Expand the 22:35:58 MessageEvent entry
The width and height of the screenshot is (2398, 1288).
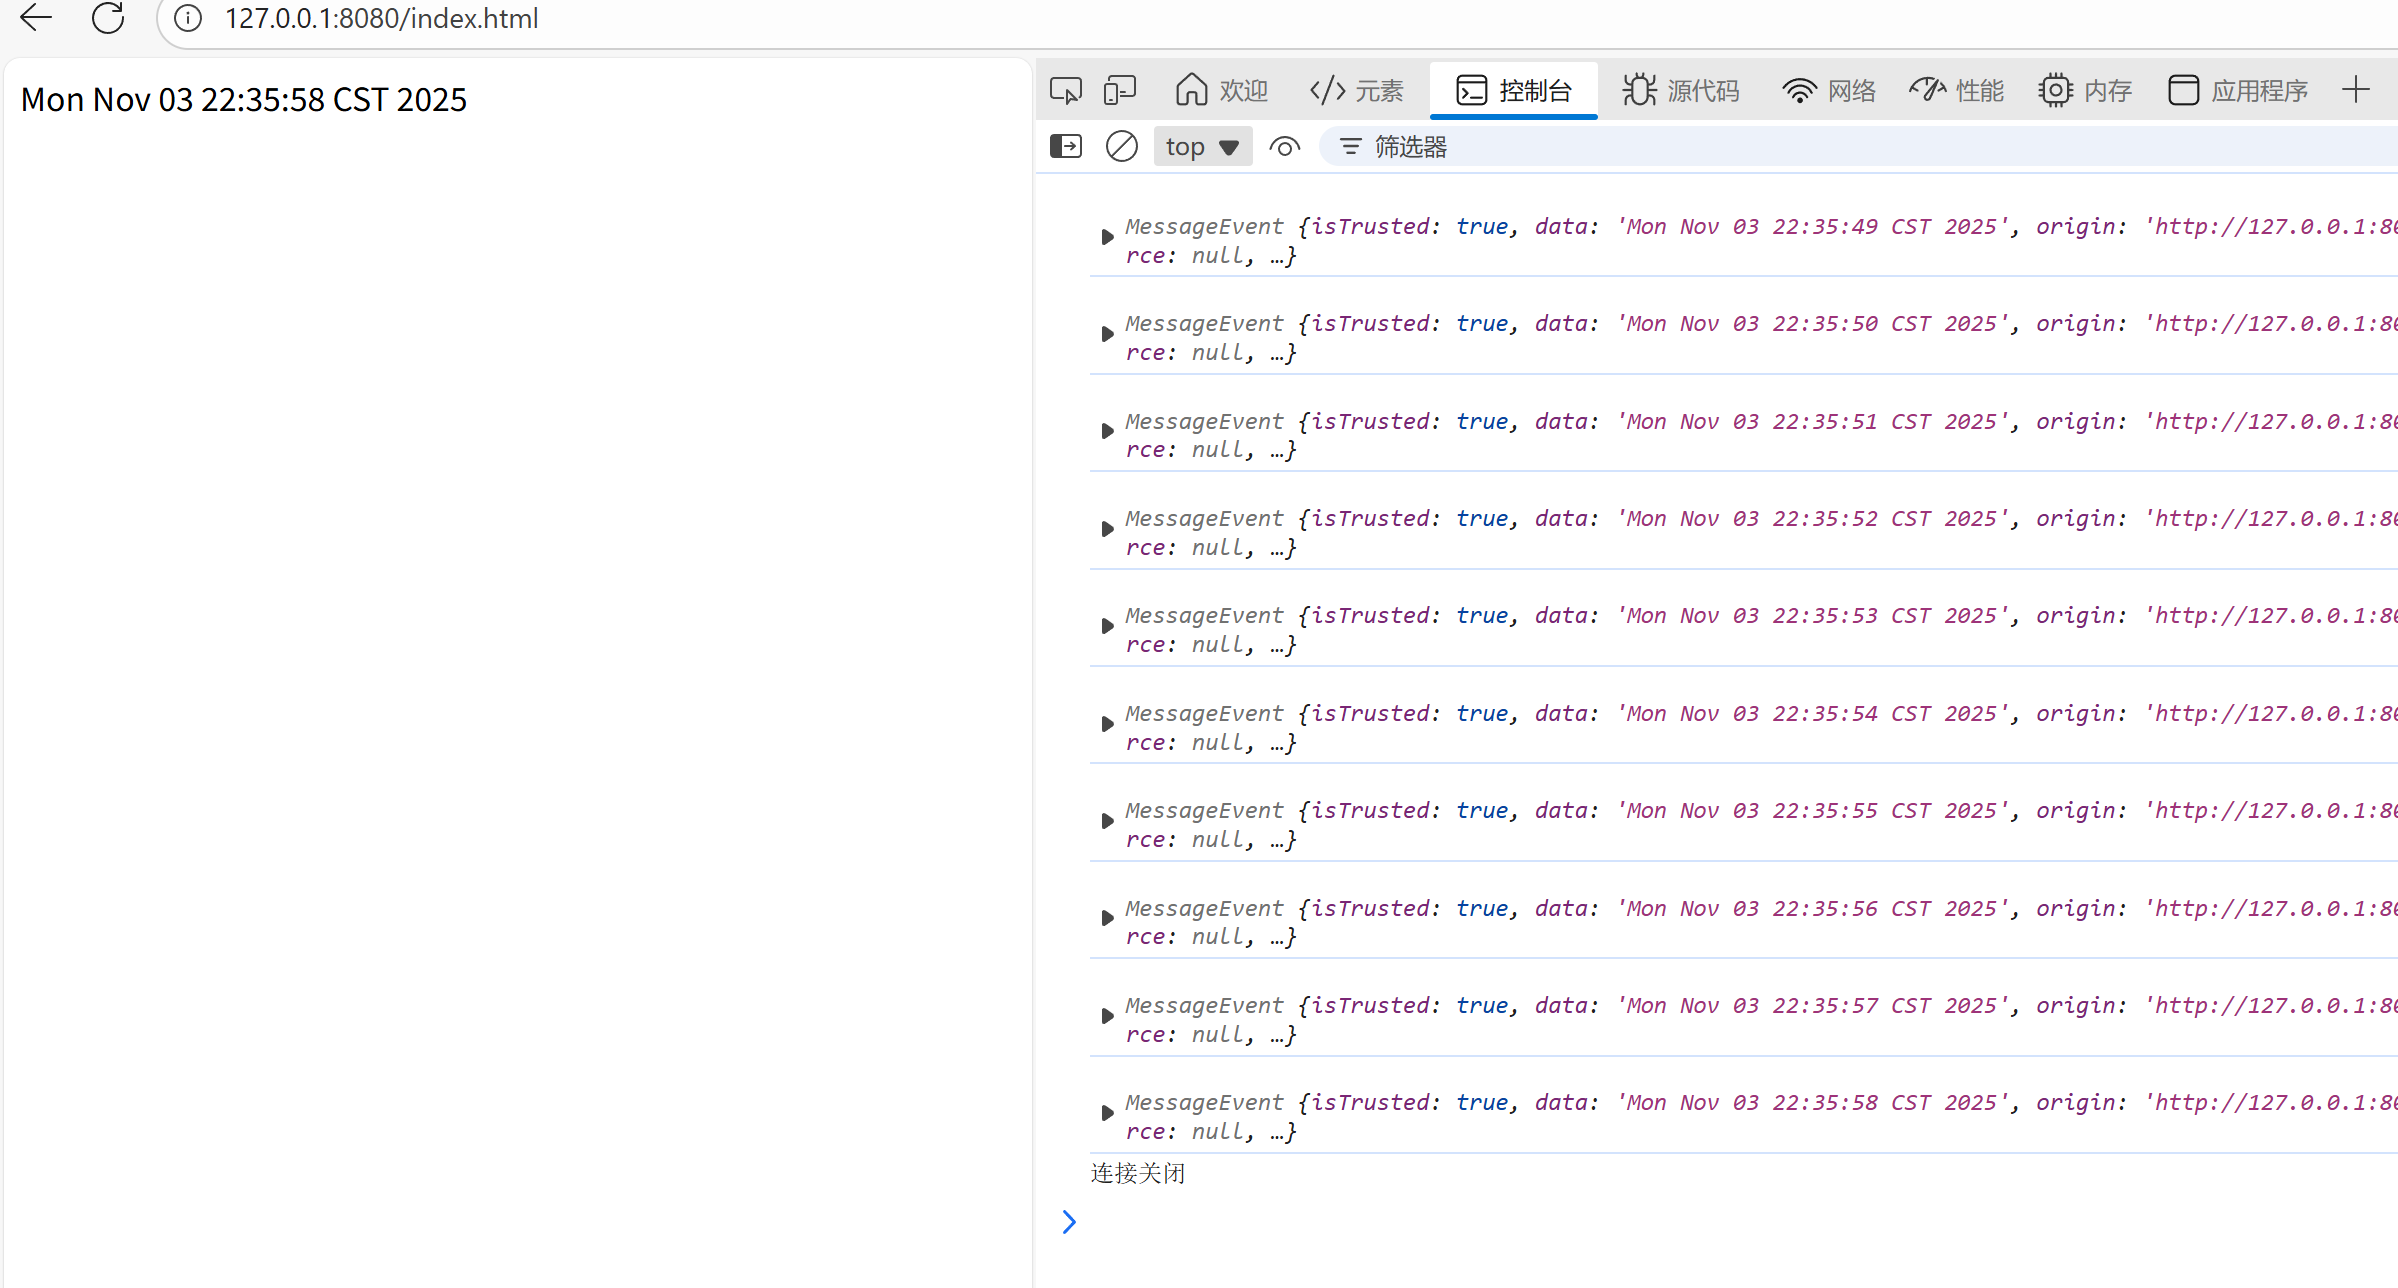coord(1107,1113)
